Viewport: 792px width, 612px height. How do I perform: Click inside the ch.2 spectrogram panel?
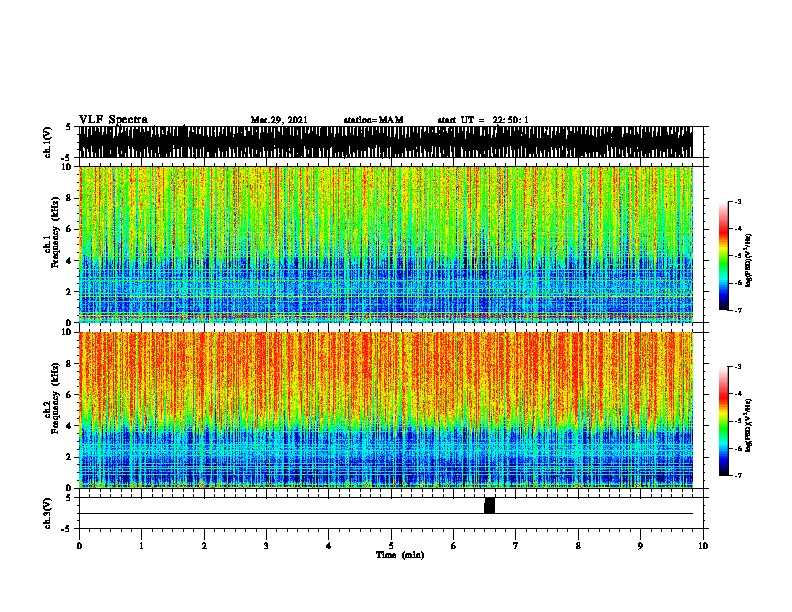[x=386, y=410]
